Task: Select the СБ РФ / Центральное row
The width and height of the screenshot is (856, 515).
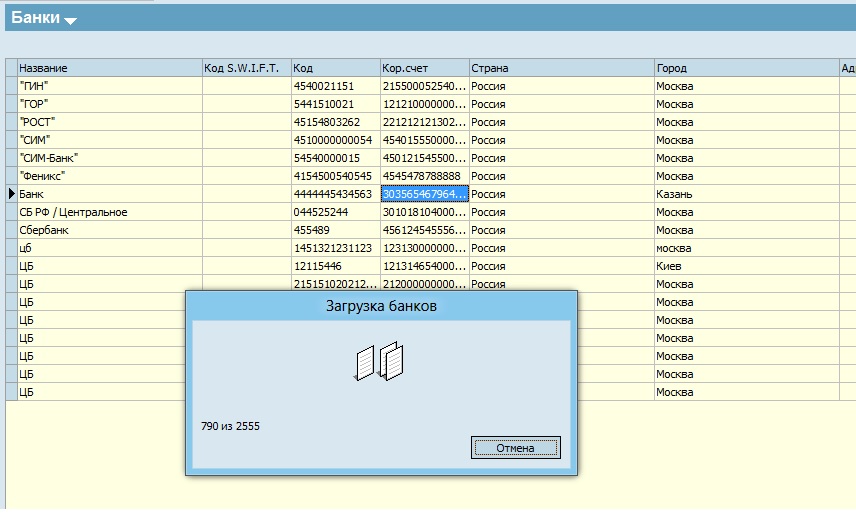Action: pyautogui.click(x=110, y=212)
